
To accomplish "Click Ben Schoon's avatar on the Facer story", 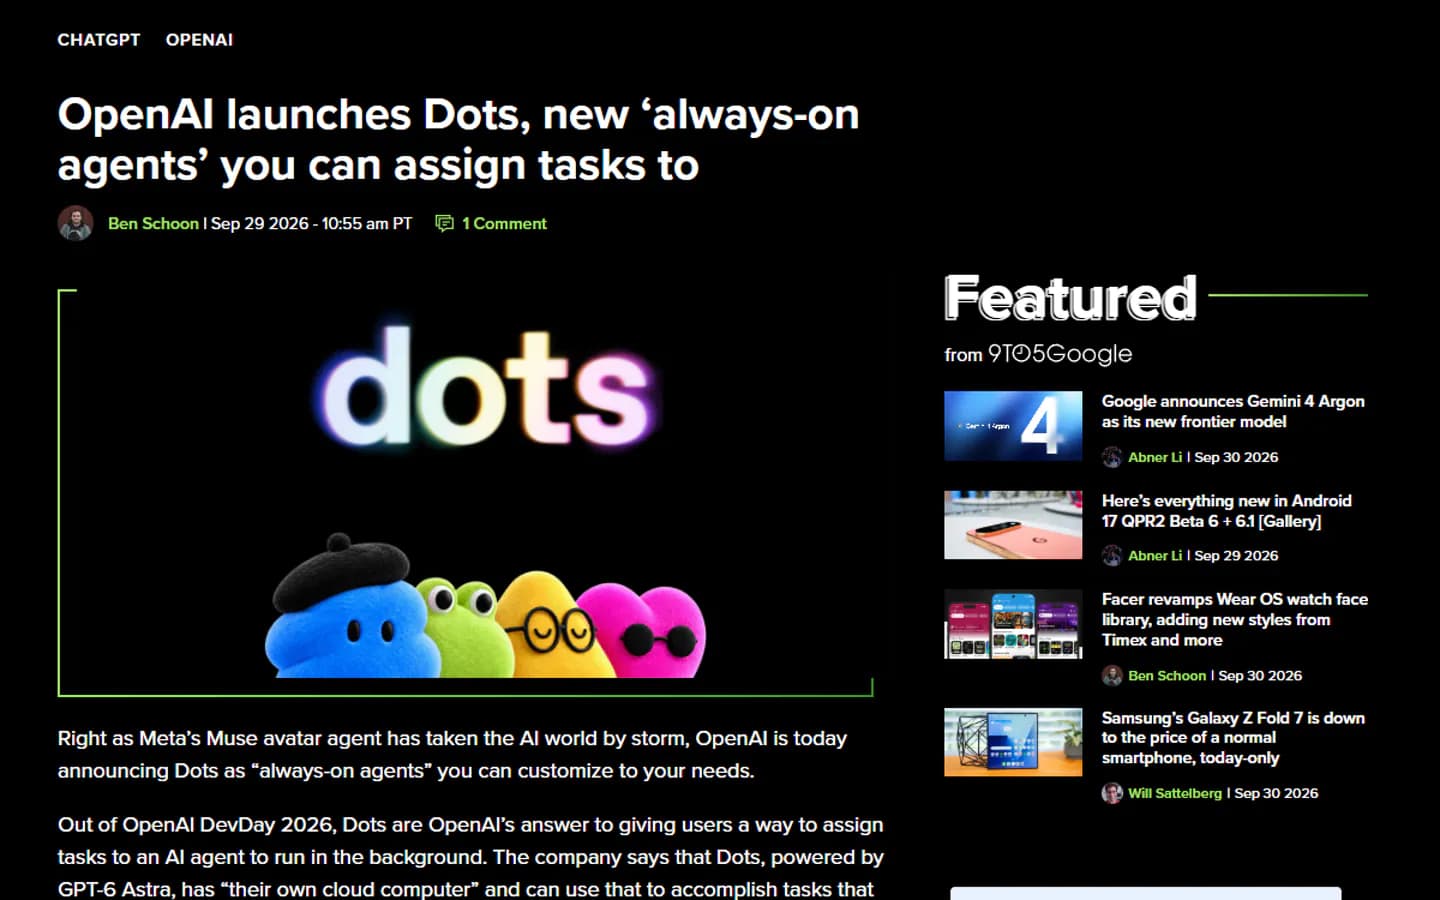I will click(x=1112, y=676).
